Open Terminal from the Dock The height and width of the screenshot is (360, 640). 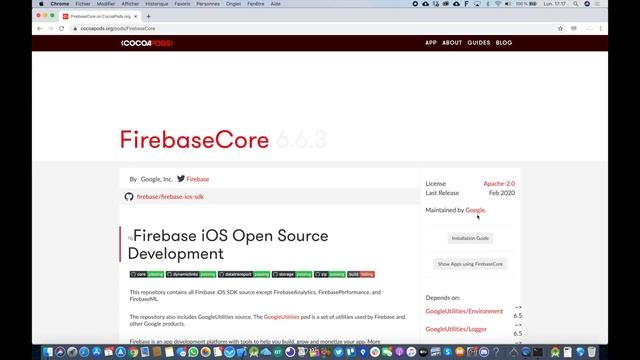tap(538, 352)
